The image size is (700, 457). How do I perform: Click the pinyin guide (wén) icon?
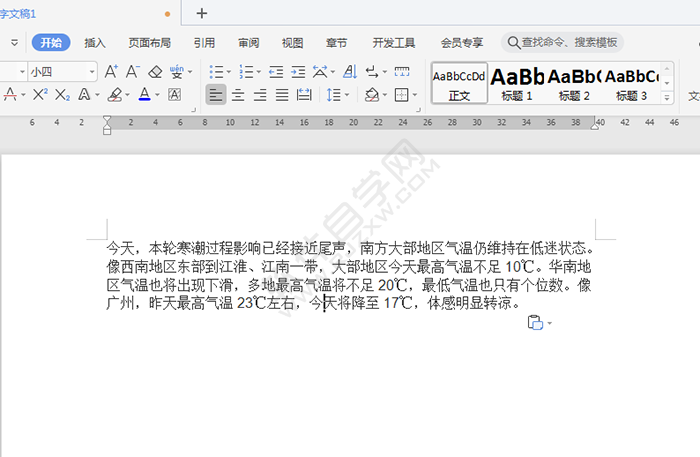tap(177, 72)
